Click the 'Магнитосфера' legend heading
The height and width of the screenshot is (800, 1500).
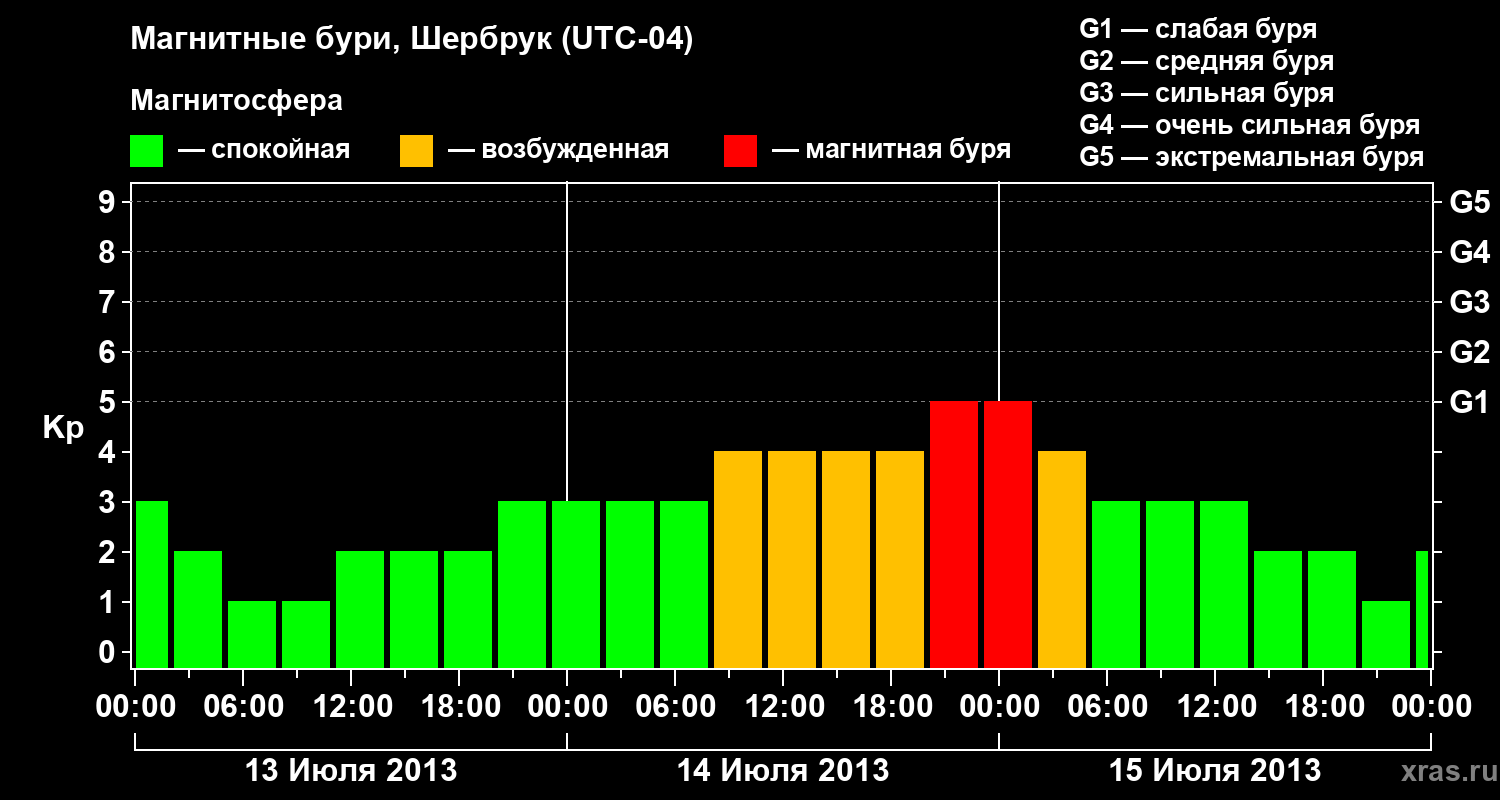[237, 101]
